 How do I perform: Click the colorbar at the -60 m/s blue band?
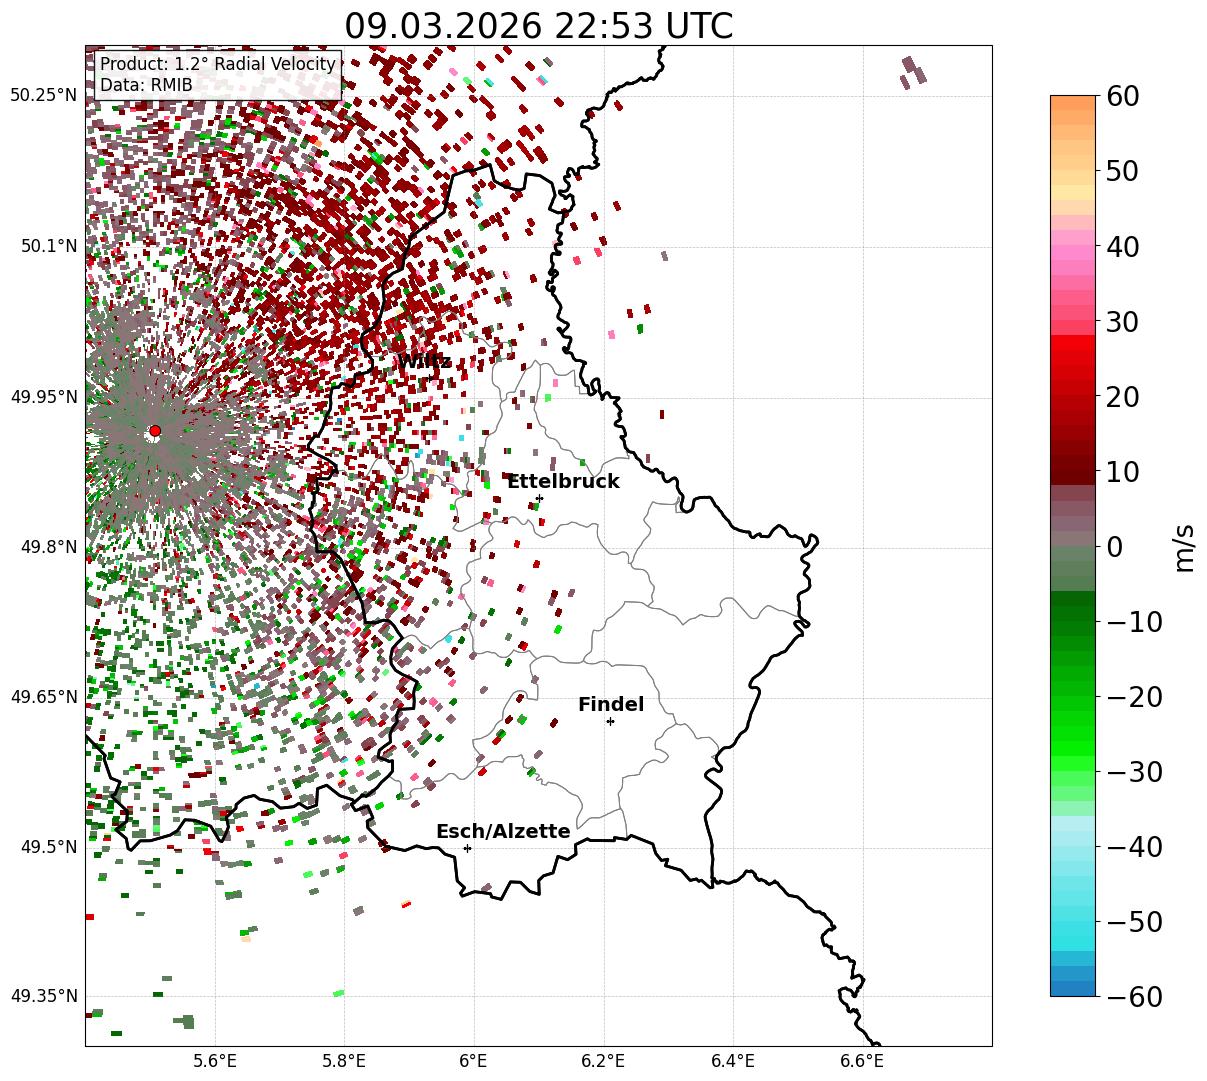1073,989
